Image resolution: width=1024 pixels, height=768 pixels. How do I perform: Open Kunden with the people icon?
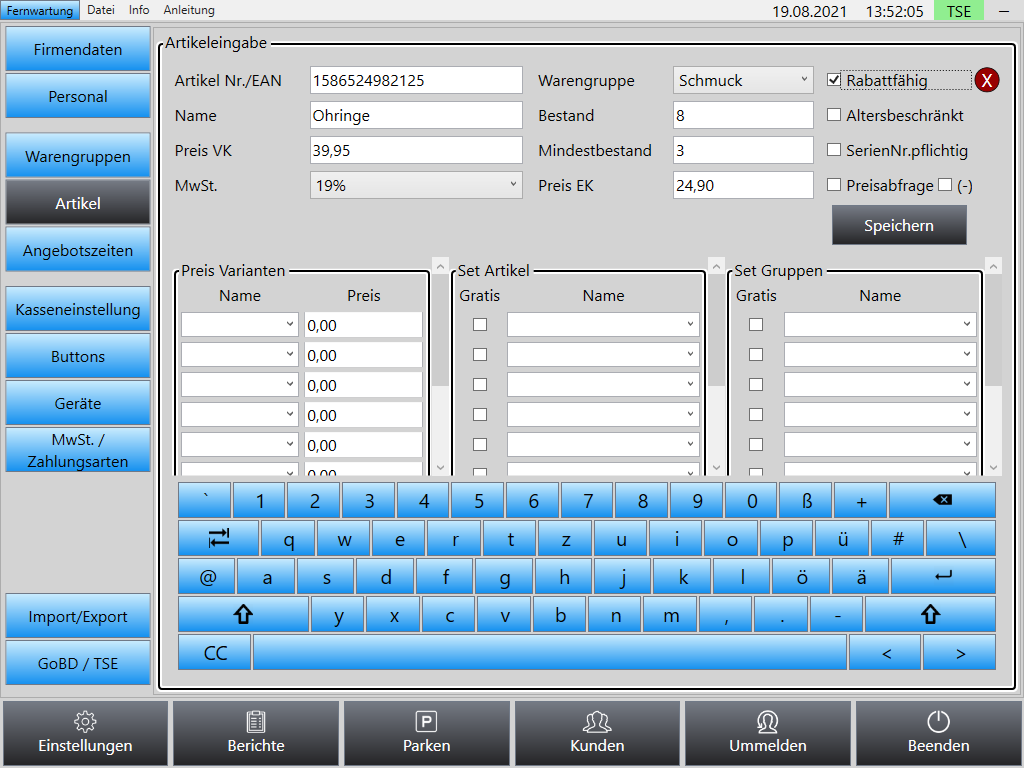point(597,733)
